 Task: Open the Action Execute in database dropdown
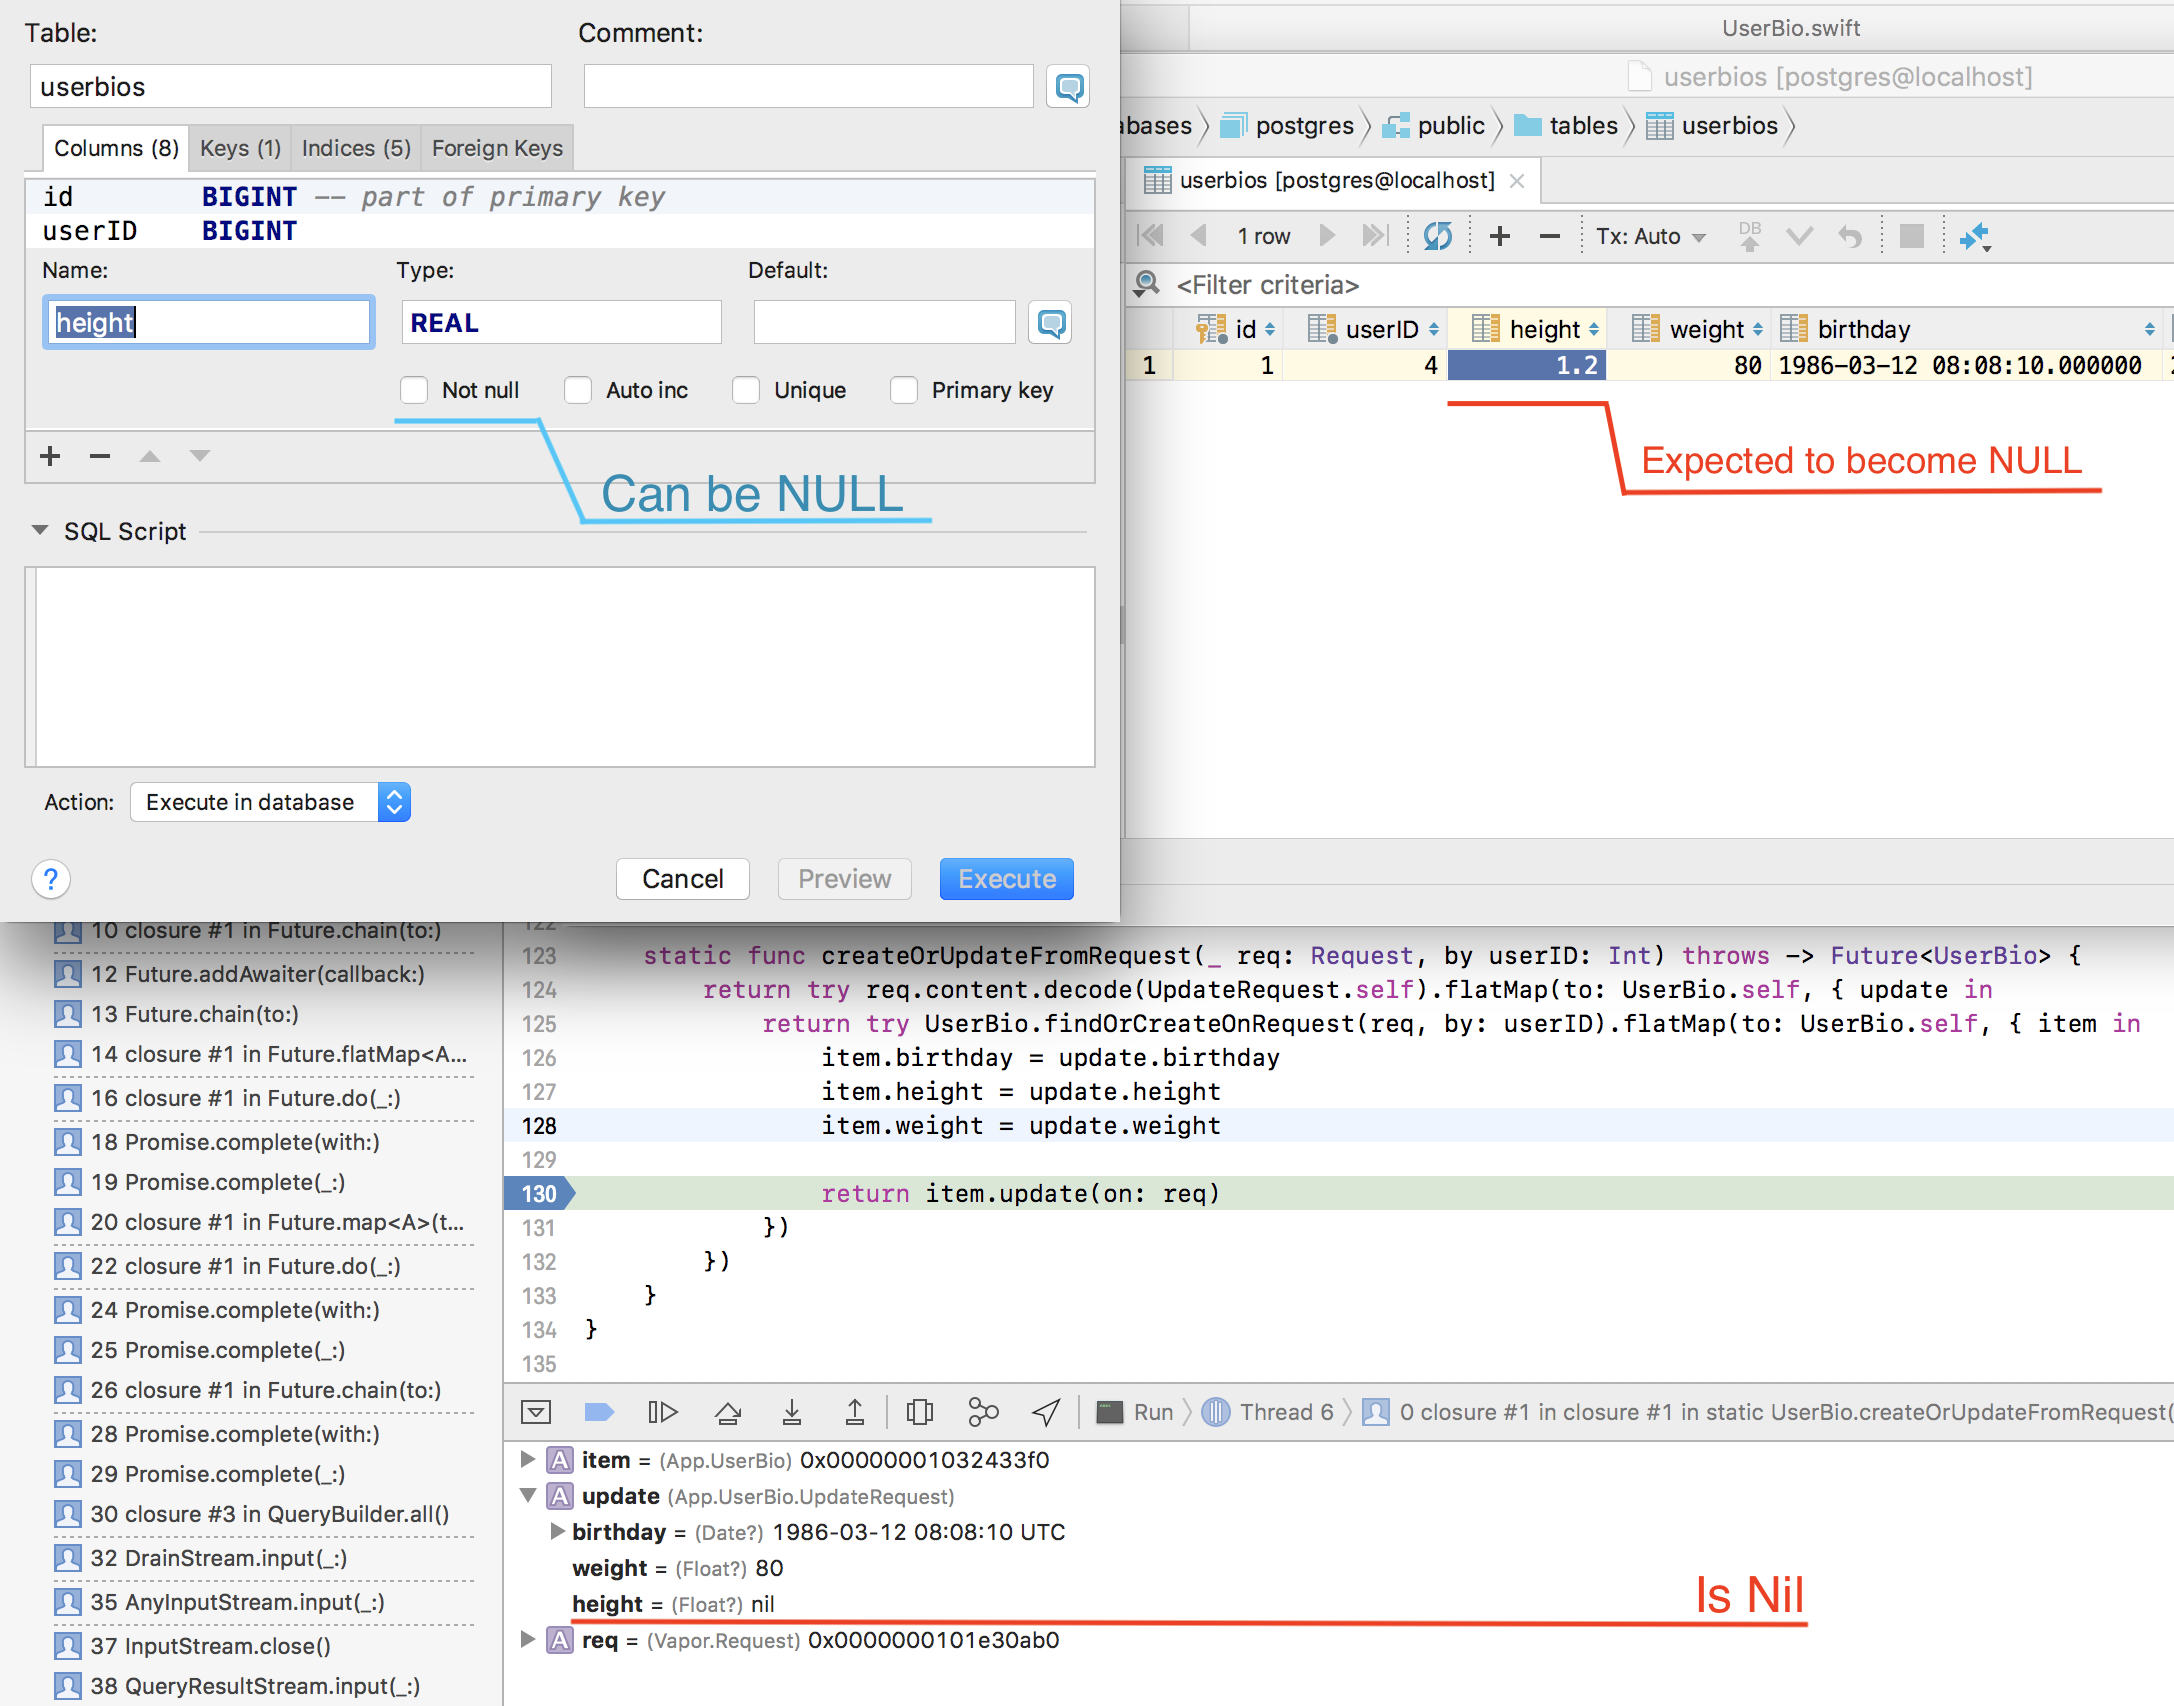[x=270, y=802]
